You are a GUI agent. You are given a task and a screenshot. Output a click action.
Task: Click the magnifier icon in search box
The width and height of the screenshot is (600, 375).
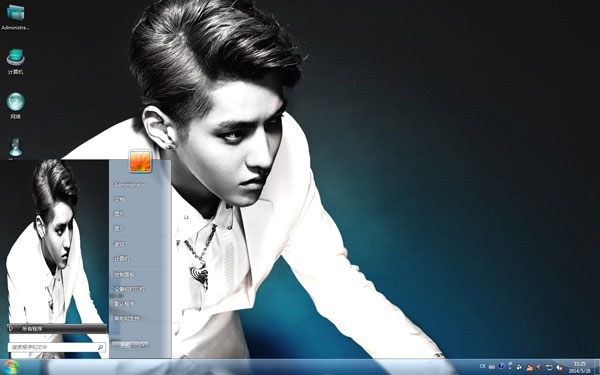click(x=101, y=347)
